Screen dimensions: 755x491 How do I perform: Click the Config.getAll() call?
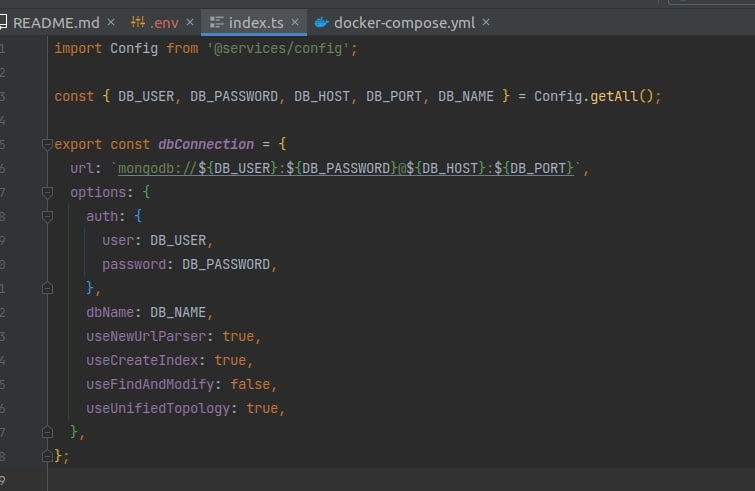(x=593, y=96)
